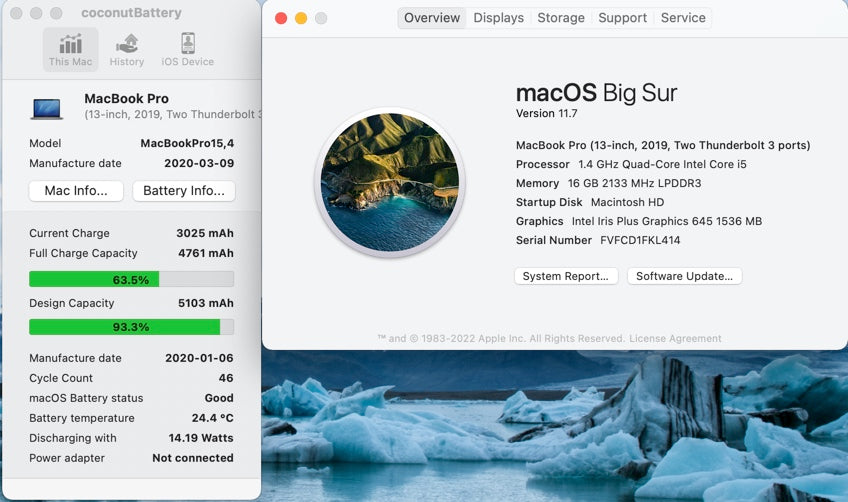Viewport: 848px width, 502px height.
Task: Click the macOS Battery status value Good
Action: click(219, 398)
